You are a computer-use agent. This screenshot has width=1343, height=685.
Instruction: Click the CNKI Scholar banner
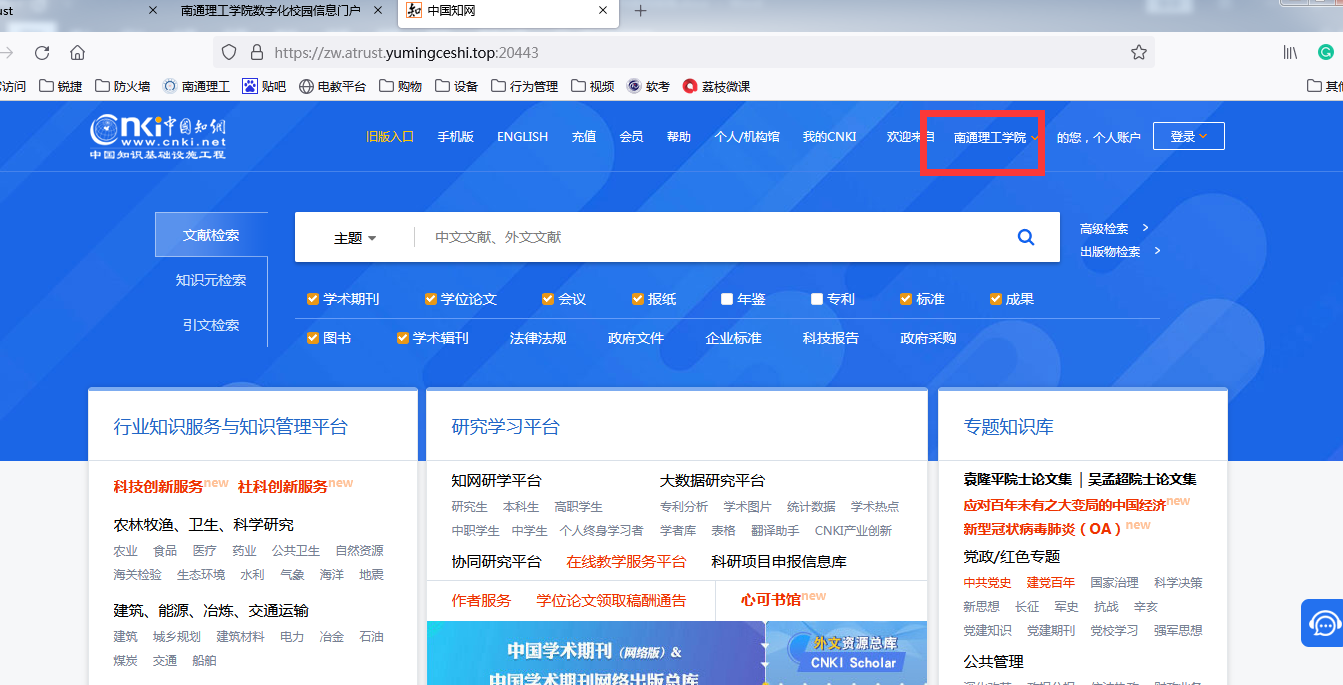tap(852, 652)
